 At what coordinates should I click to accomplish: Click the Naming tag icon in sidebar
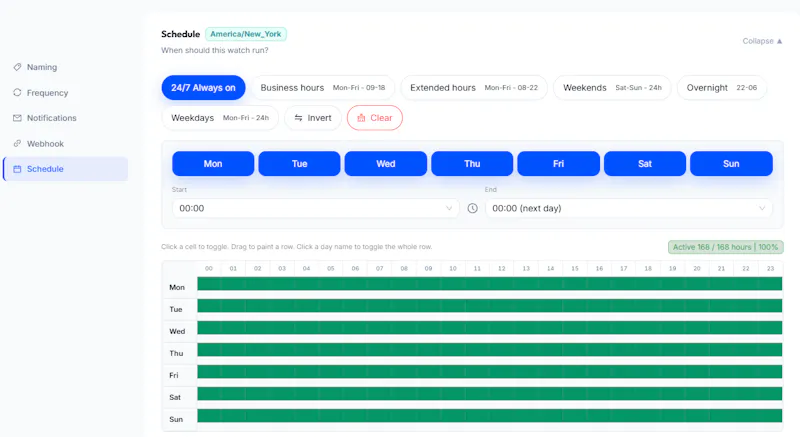pyautogui.click(x=17, y=67)
